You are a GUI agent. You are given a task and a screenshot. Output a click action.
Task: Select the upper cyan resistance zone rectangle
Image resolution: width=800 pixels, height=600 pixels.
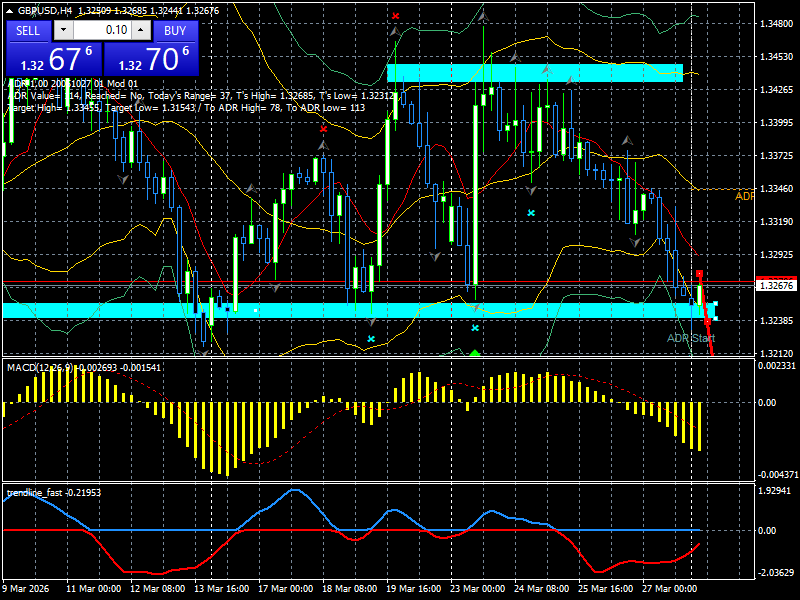535,73
